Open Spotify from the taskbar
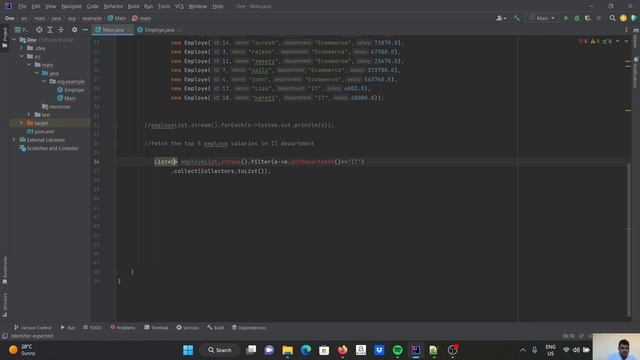The height and width of the screenshot is (360, 640). (x=398, y=350)
